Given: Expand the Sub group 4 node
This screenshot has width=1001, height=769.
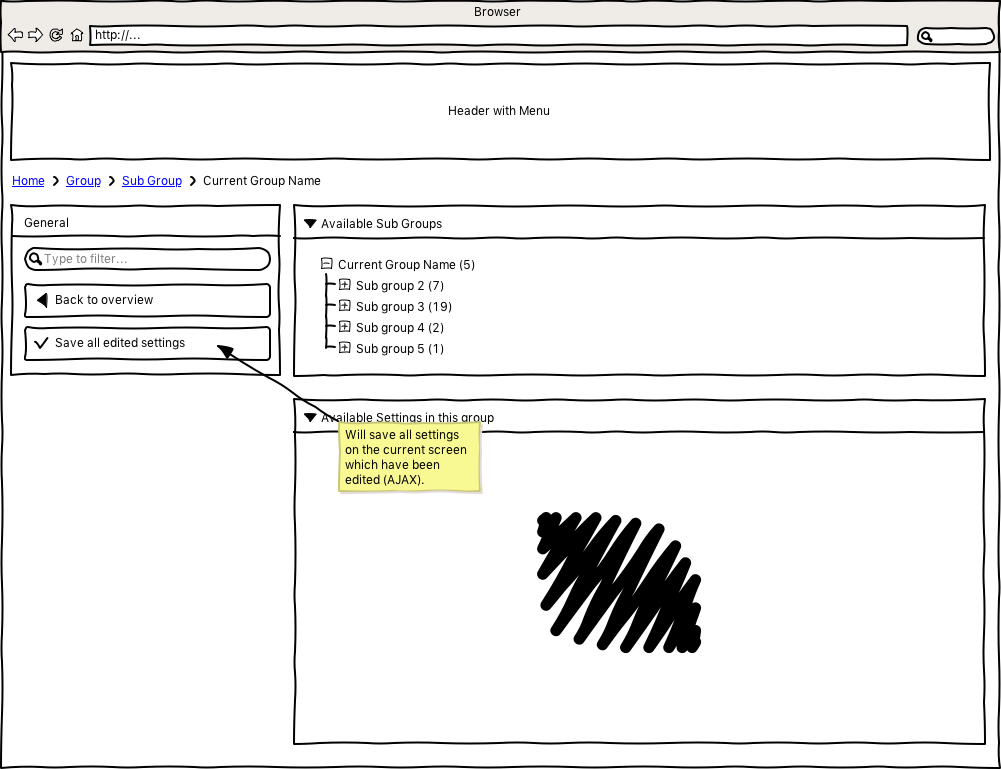Looking at the screenshot, I should coord(344,327).
